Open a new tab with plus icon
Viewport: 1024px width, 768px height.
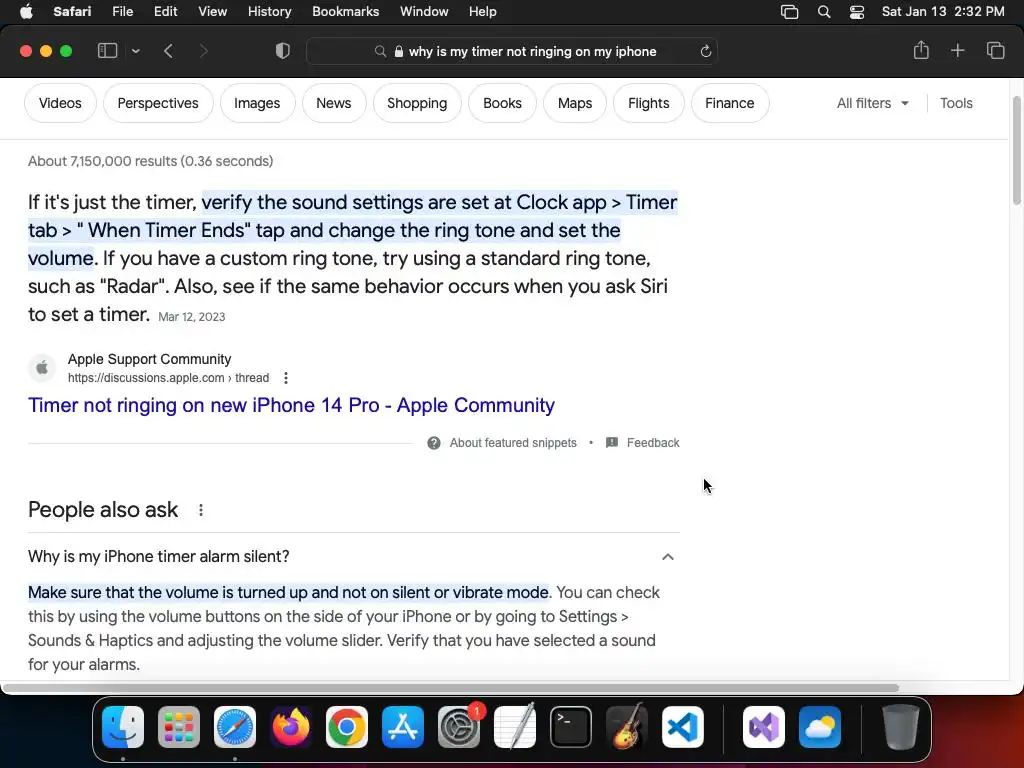click(957, 50)
